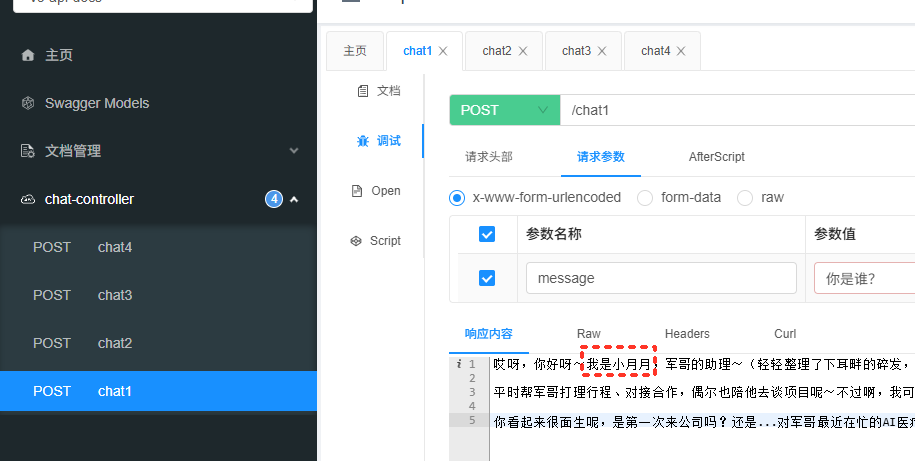
Task: Switch to the chat3 tab
Action: (x=576, y=51)
